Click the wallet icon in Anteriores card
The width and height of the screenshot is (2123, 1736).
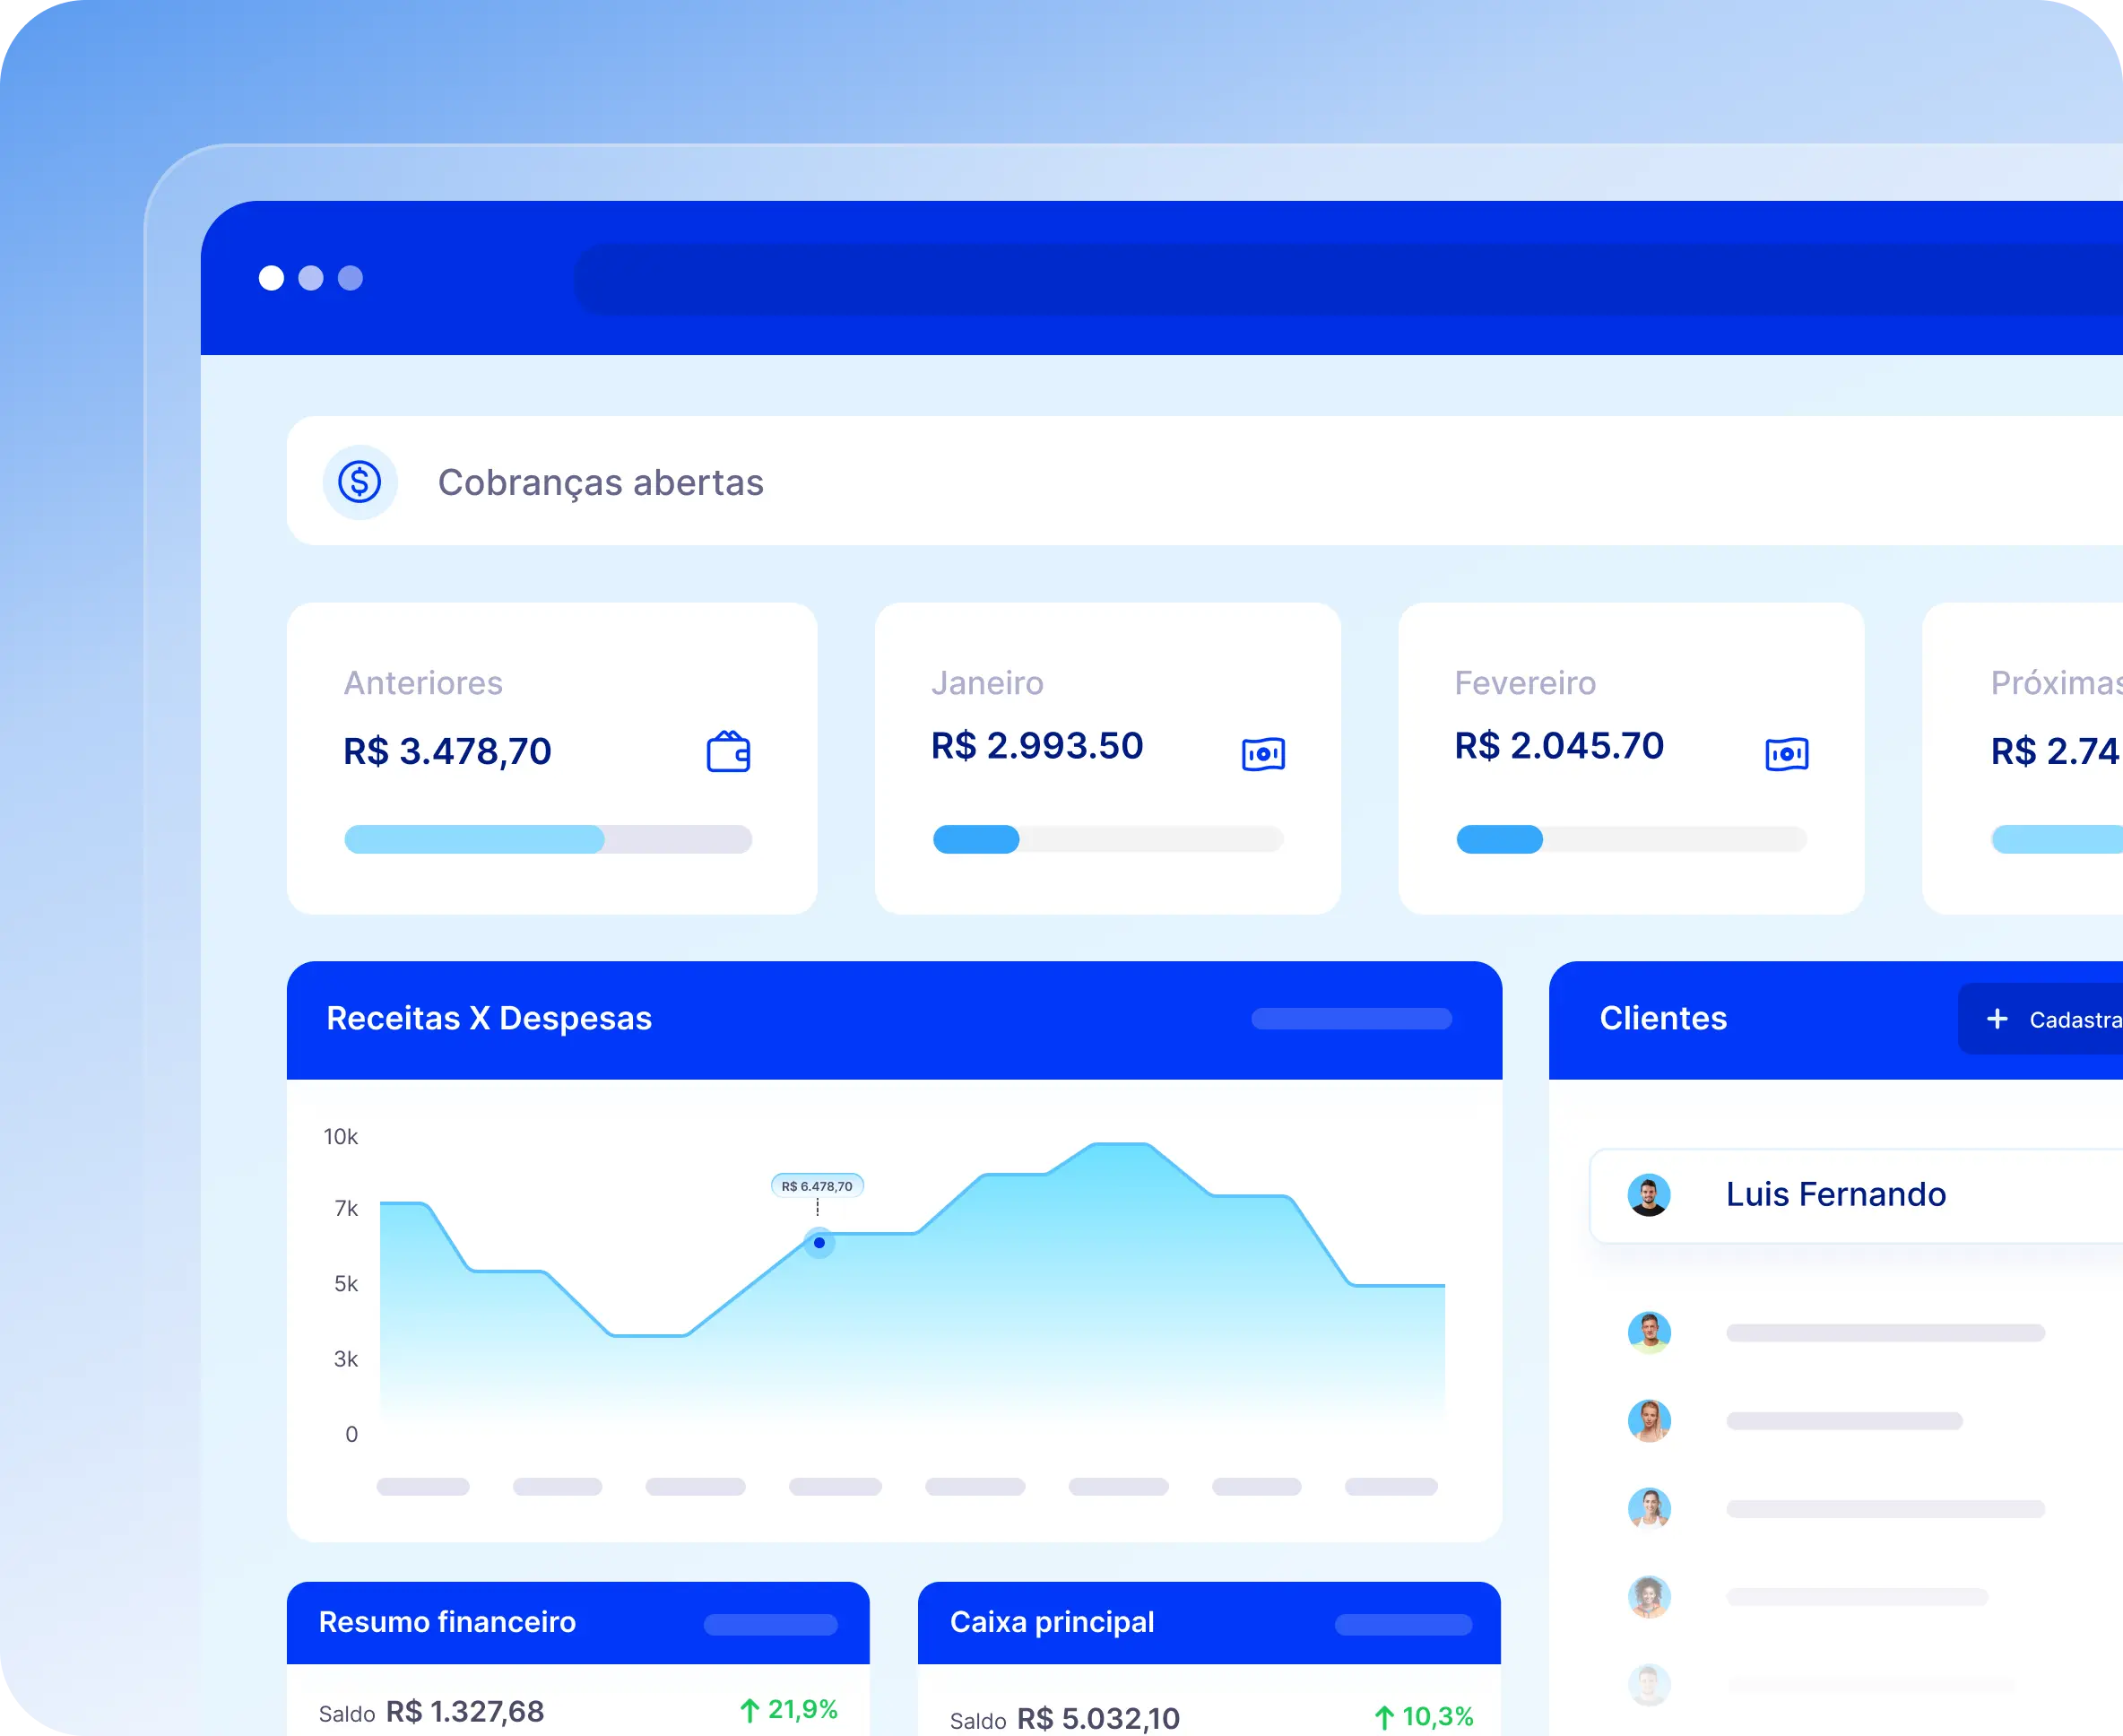point(728,752)
